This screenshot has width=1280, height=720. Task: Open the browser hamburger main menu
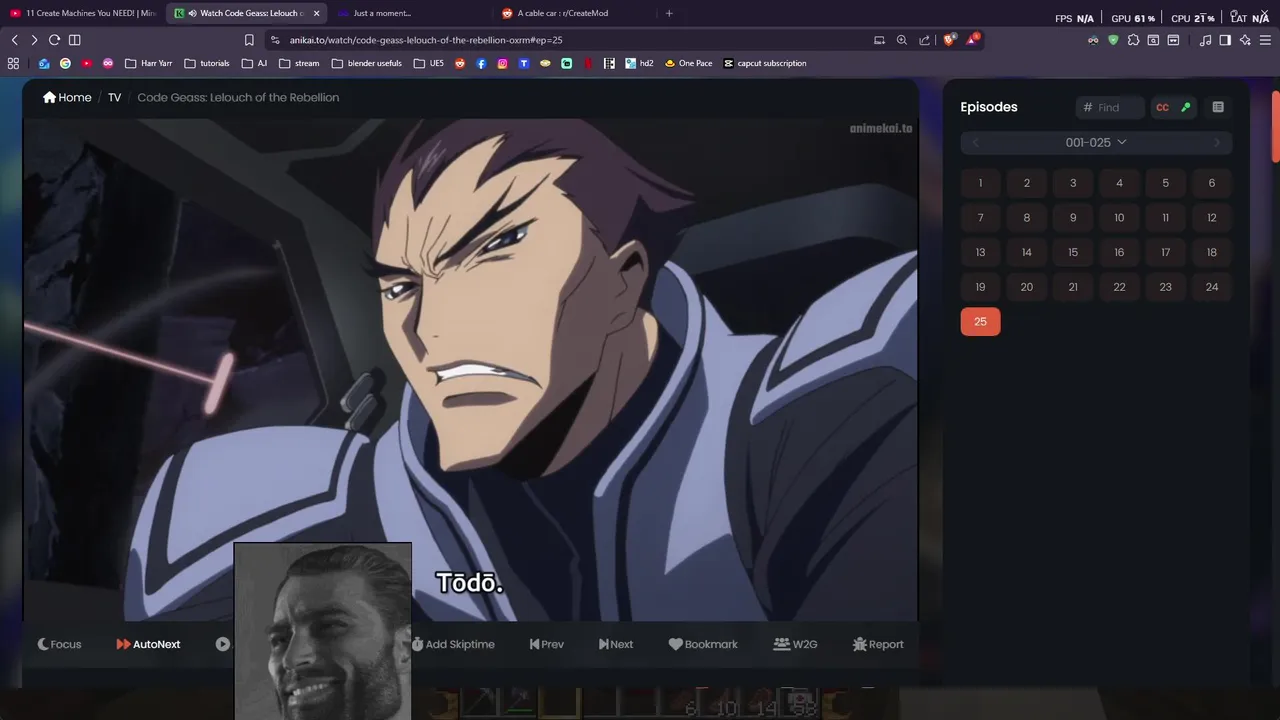click(1265, 40)
